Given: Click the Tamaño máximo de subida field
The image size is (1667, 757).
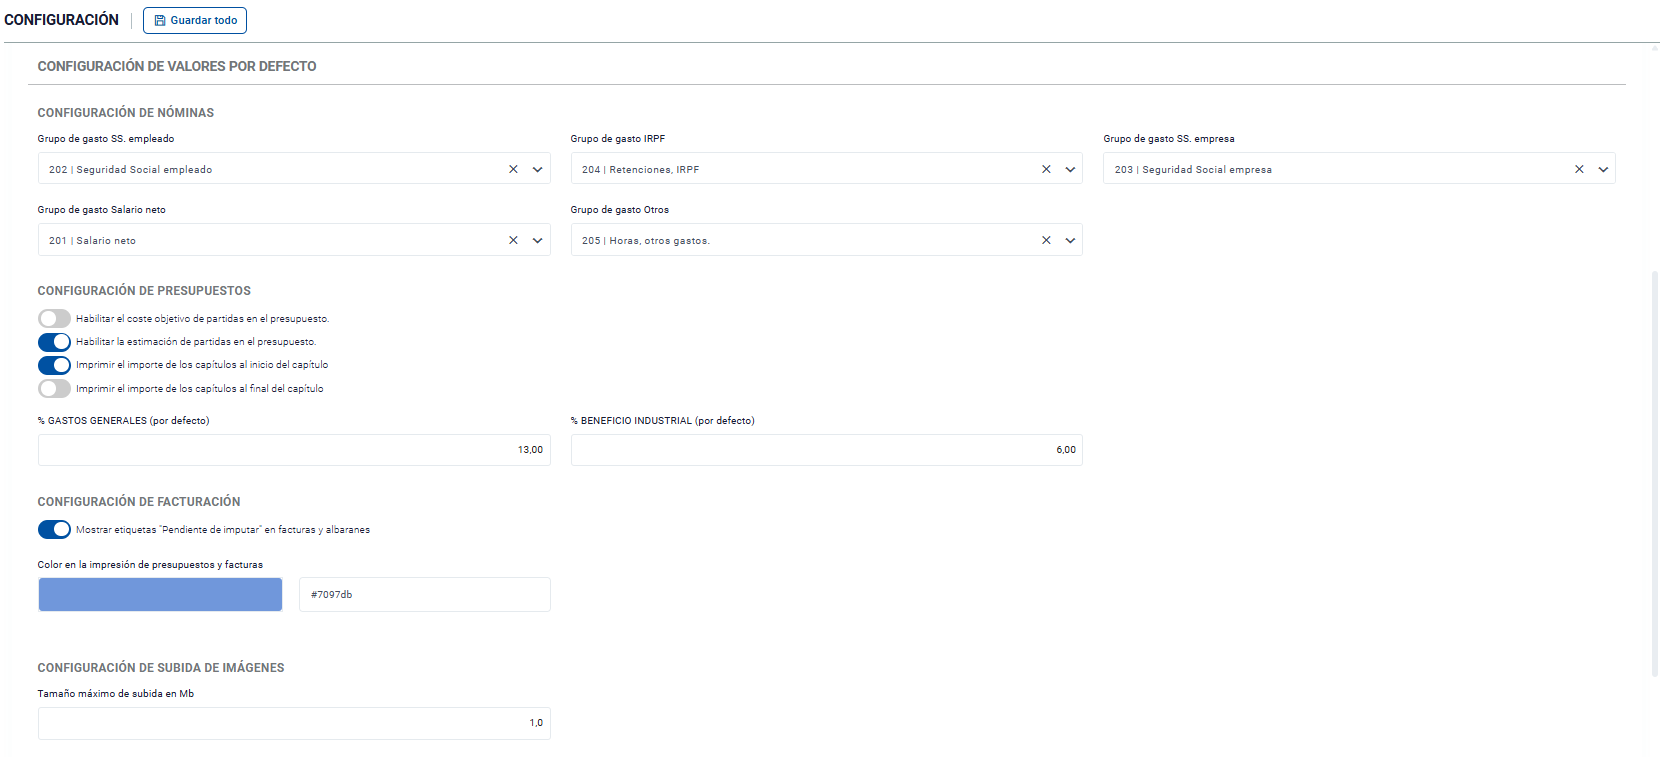Looking at the screenshot, I should [294, 723].
